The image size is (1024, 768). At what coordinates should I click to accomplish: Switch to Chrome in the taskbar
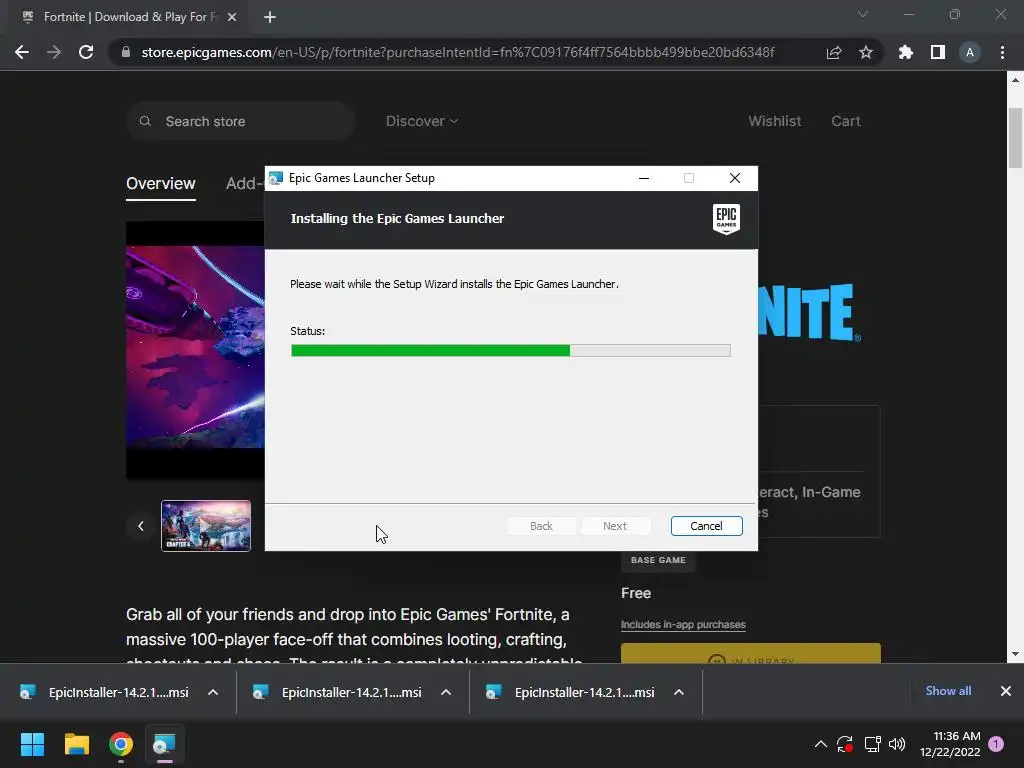[x=121, y=744]
